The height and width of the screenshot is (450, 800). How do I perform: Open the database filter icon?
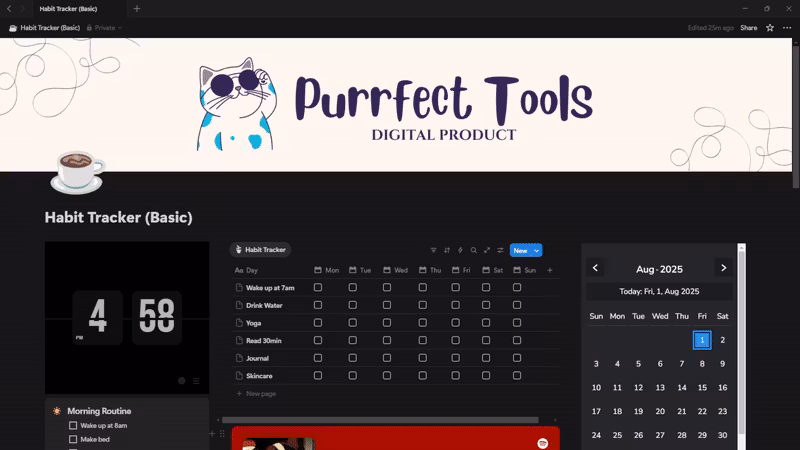433,250
